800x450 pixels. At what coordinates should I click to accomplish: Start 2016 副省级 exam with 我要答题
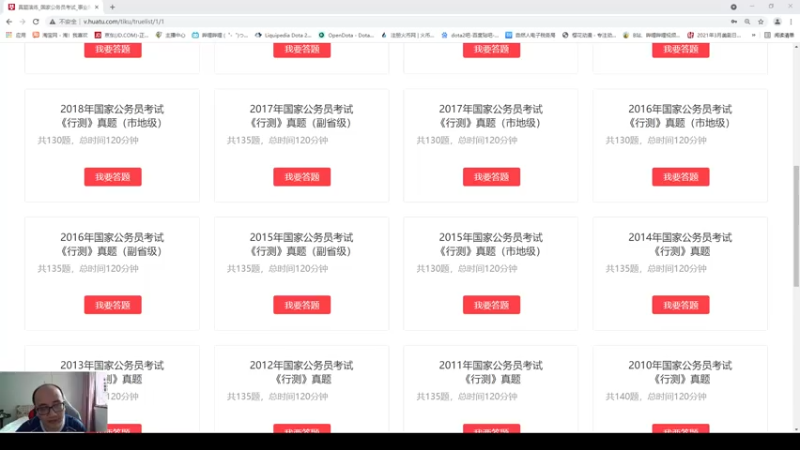pos(113,305)
